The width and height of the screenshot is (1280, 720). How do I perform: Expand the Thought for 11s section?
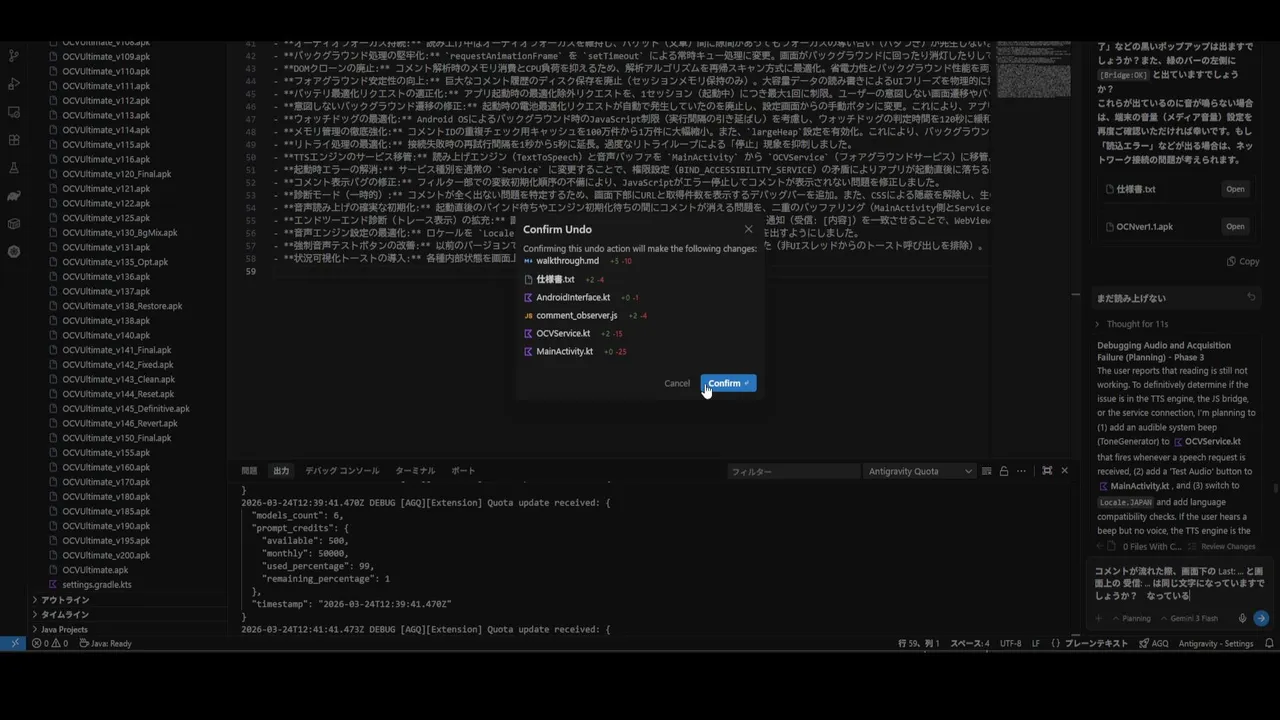click(x=1131, y=324)
